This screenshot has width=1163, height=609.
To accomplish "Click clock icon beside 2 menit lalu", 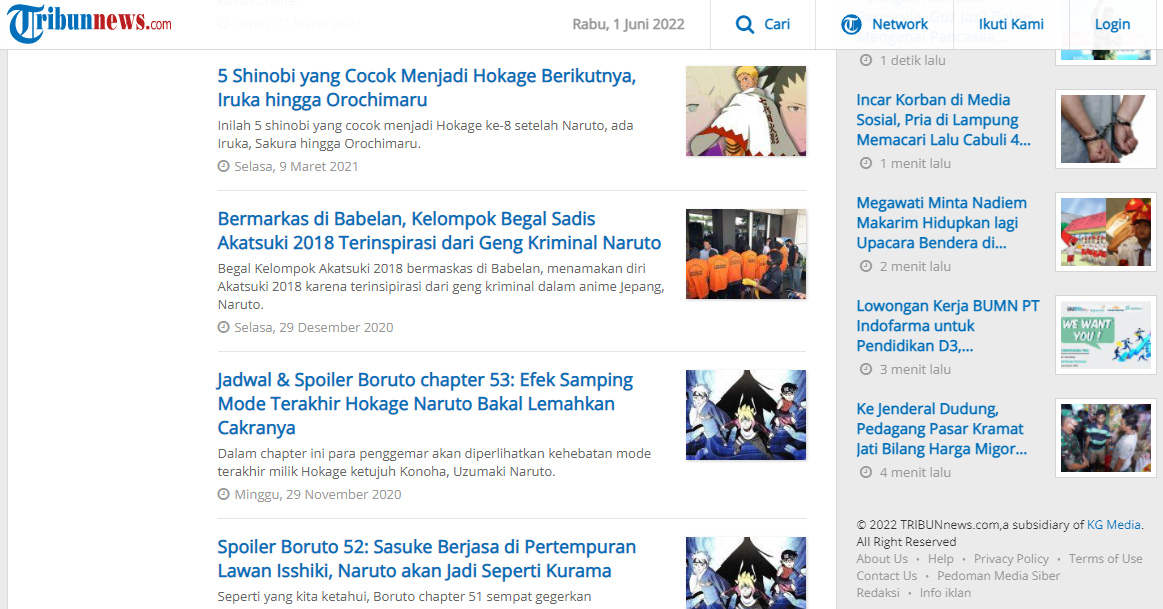I will [x=866, y=266].
